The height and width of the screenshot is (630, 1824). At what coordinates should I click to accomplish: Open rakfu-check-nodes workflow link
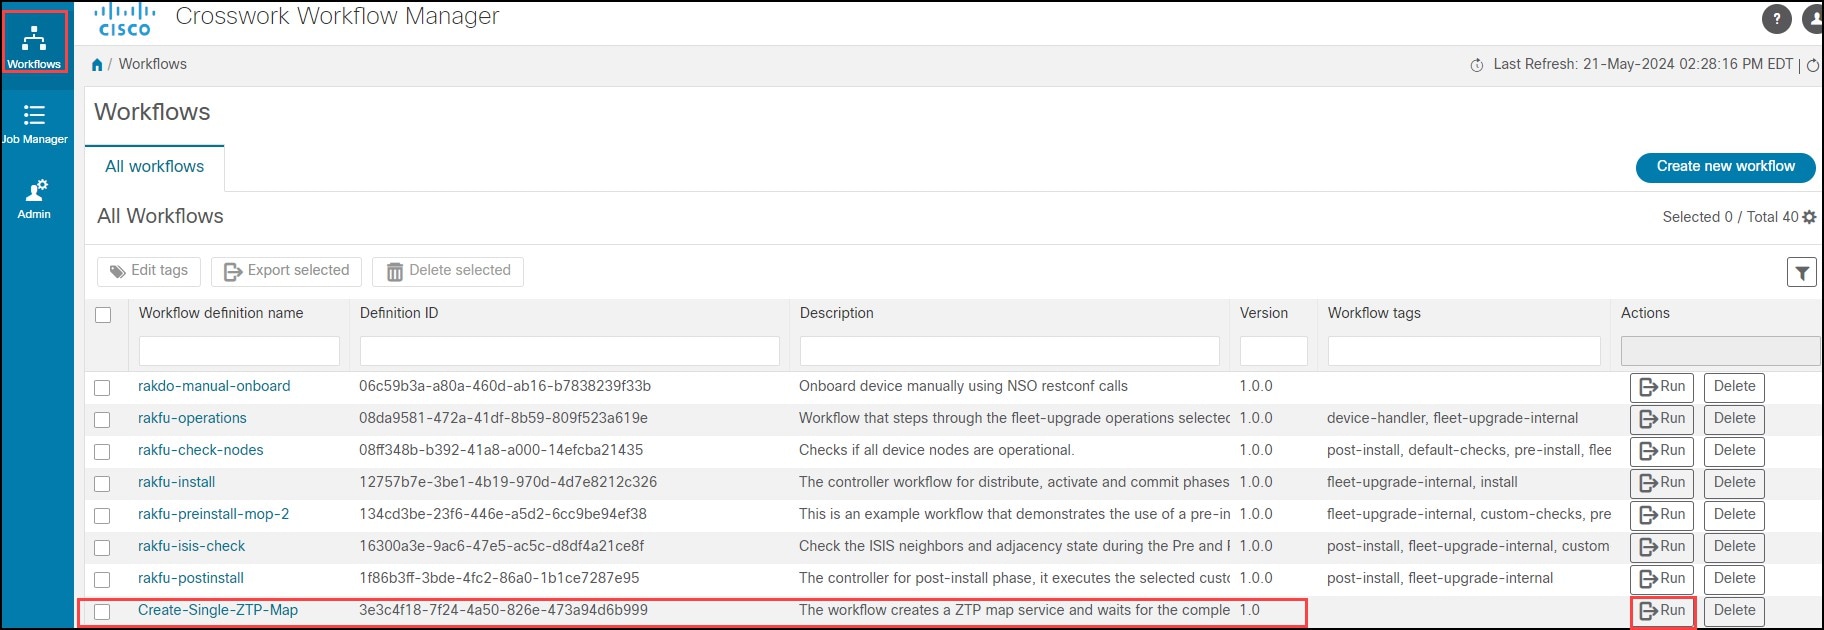click(x=201, y=450)
